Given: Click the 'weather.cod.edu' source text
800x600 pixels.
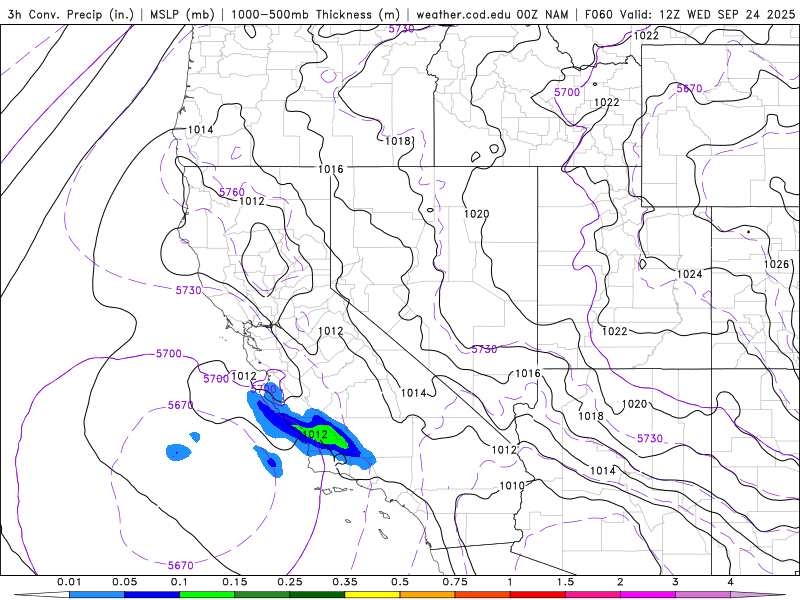Looking at the screenshot, I should coord(463,14).
